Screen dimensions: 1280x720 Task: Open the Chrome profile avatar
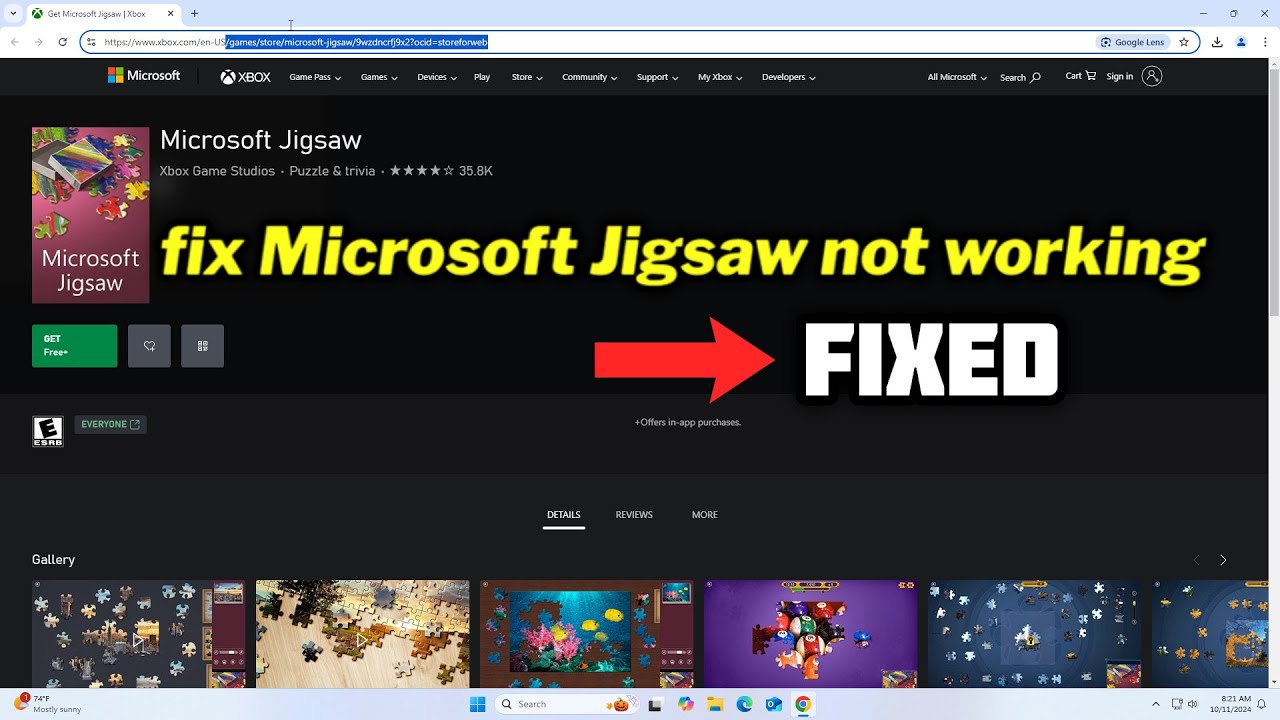point(1241,42)
